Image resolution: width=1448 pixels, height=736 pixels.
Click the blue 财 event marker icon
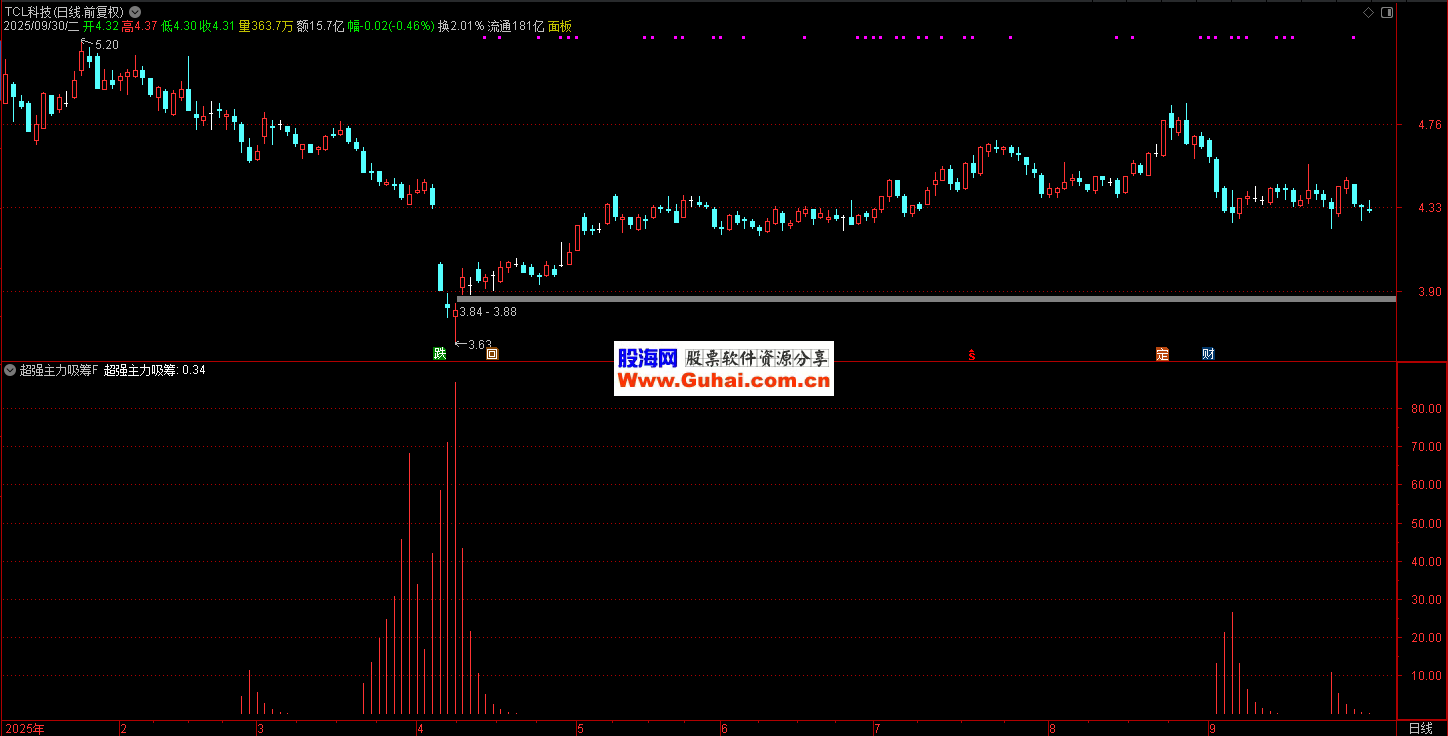pyautogui.click(x=1208, y=353)
